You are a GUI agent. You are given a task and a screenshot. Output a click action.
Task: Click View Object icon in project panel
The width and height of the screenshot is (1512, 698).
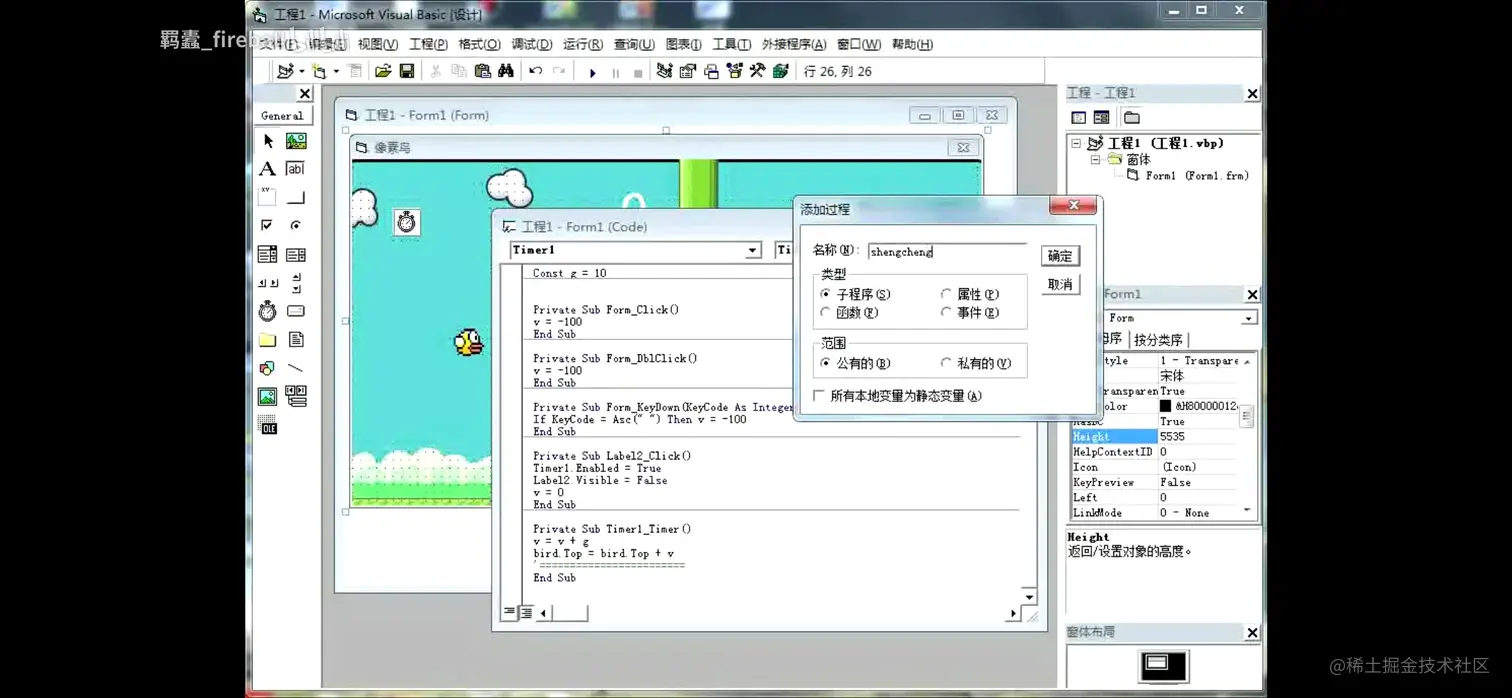(x=1101, y=117)
